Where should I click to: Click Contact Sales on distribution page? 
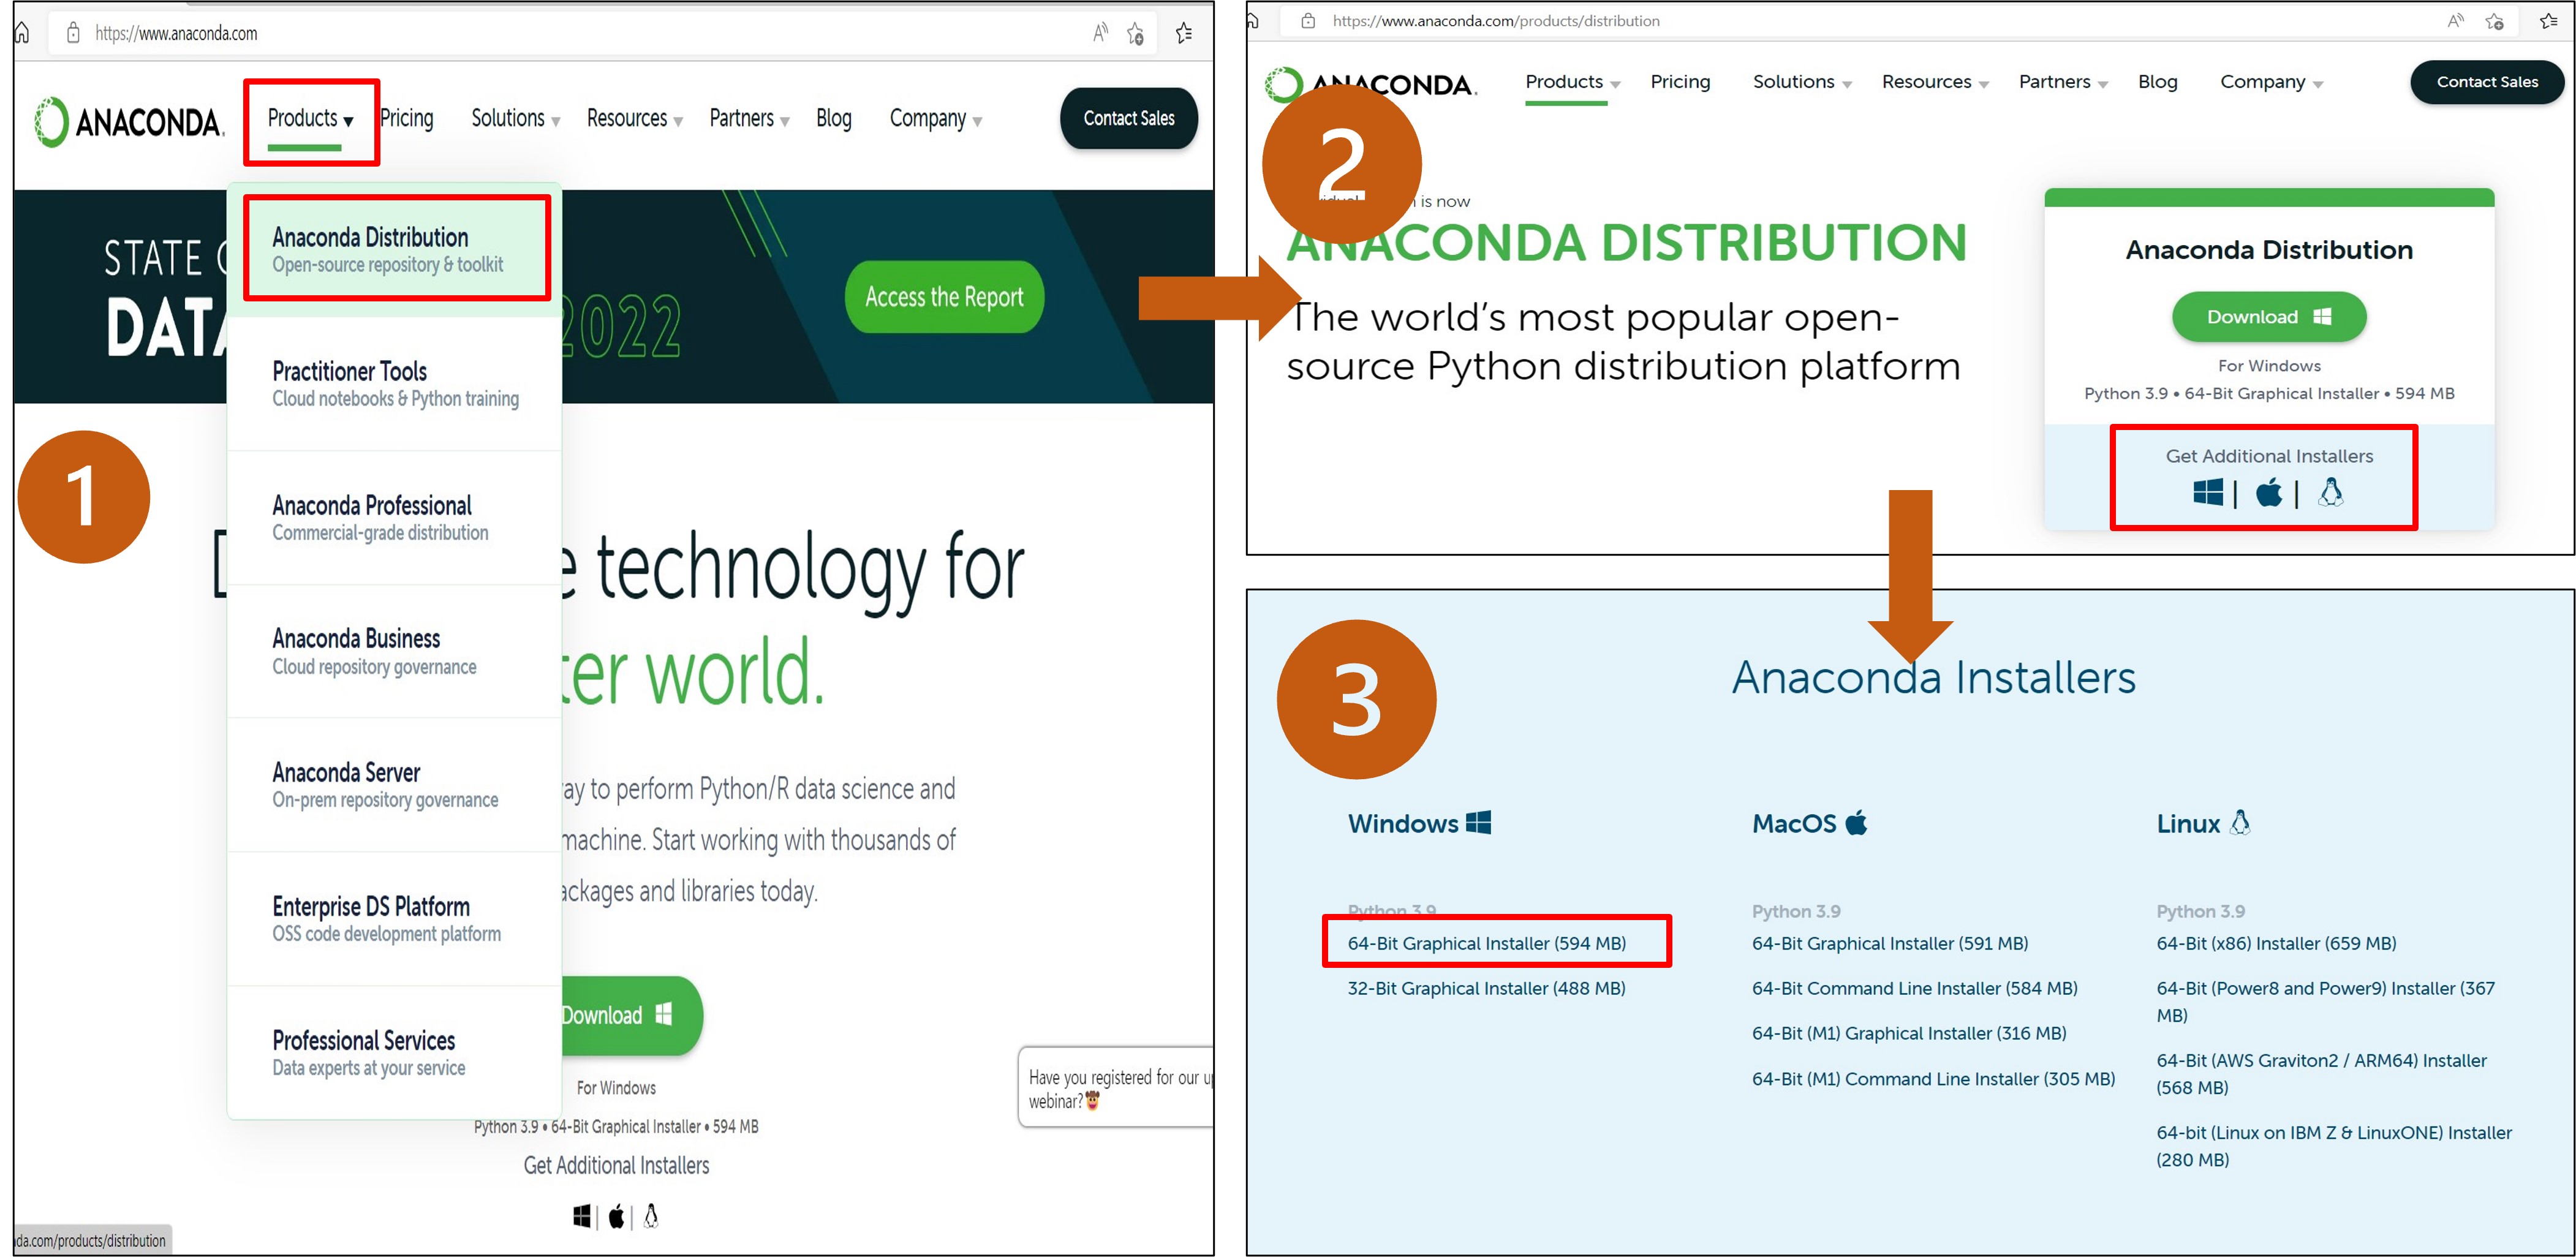tap(2487, 82)
